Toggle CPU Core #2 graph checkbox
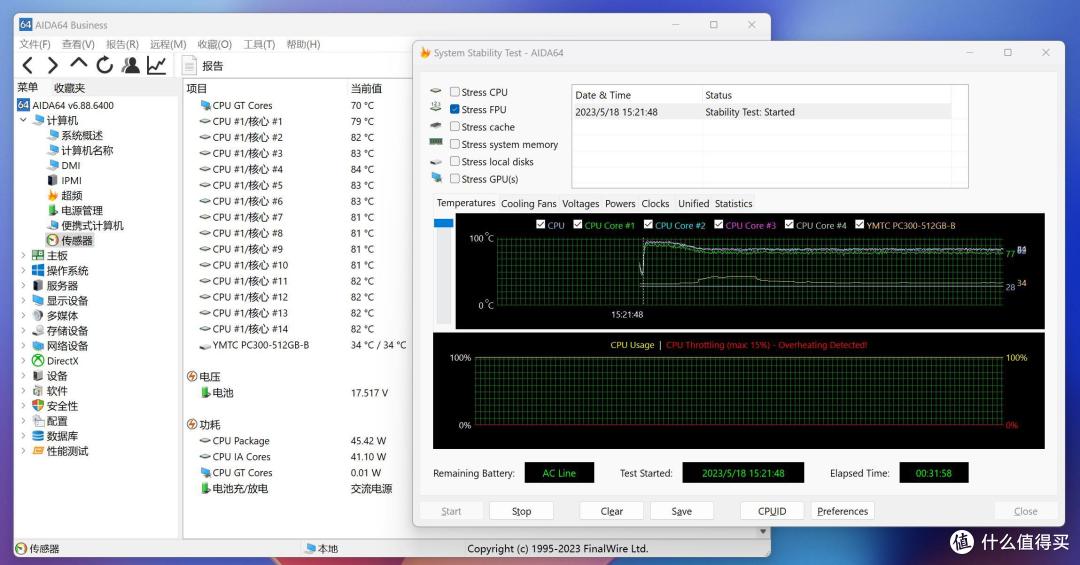The image size is (1080, 565). click(648, 225)
